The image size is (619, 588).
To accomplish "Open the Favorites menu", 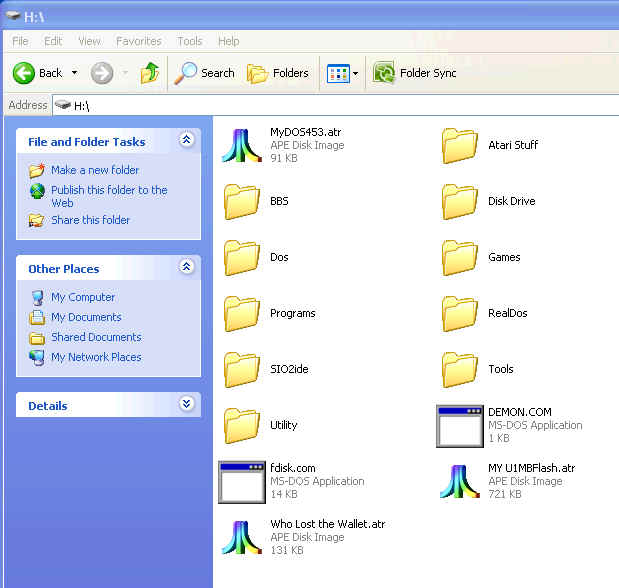I will pyautogui.click(x=139, y=41).
